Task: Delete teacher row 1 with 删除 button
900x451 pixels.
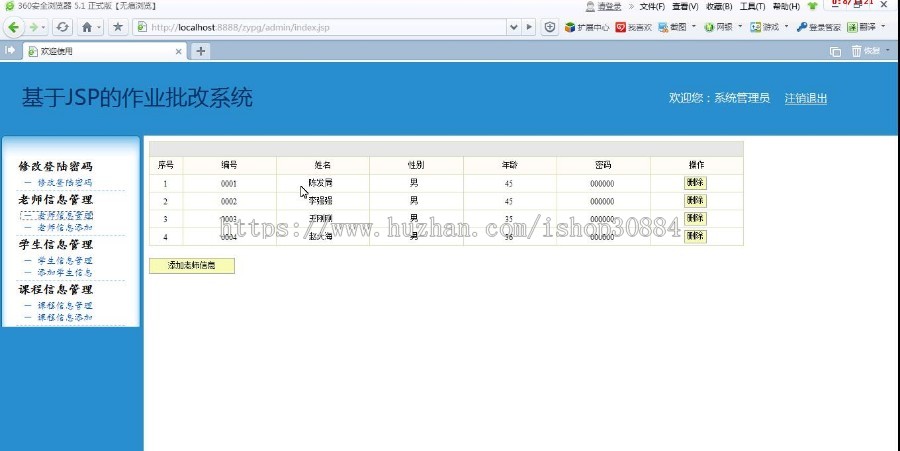Action: coord(695,183)
